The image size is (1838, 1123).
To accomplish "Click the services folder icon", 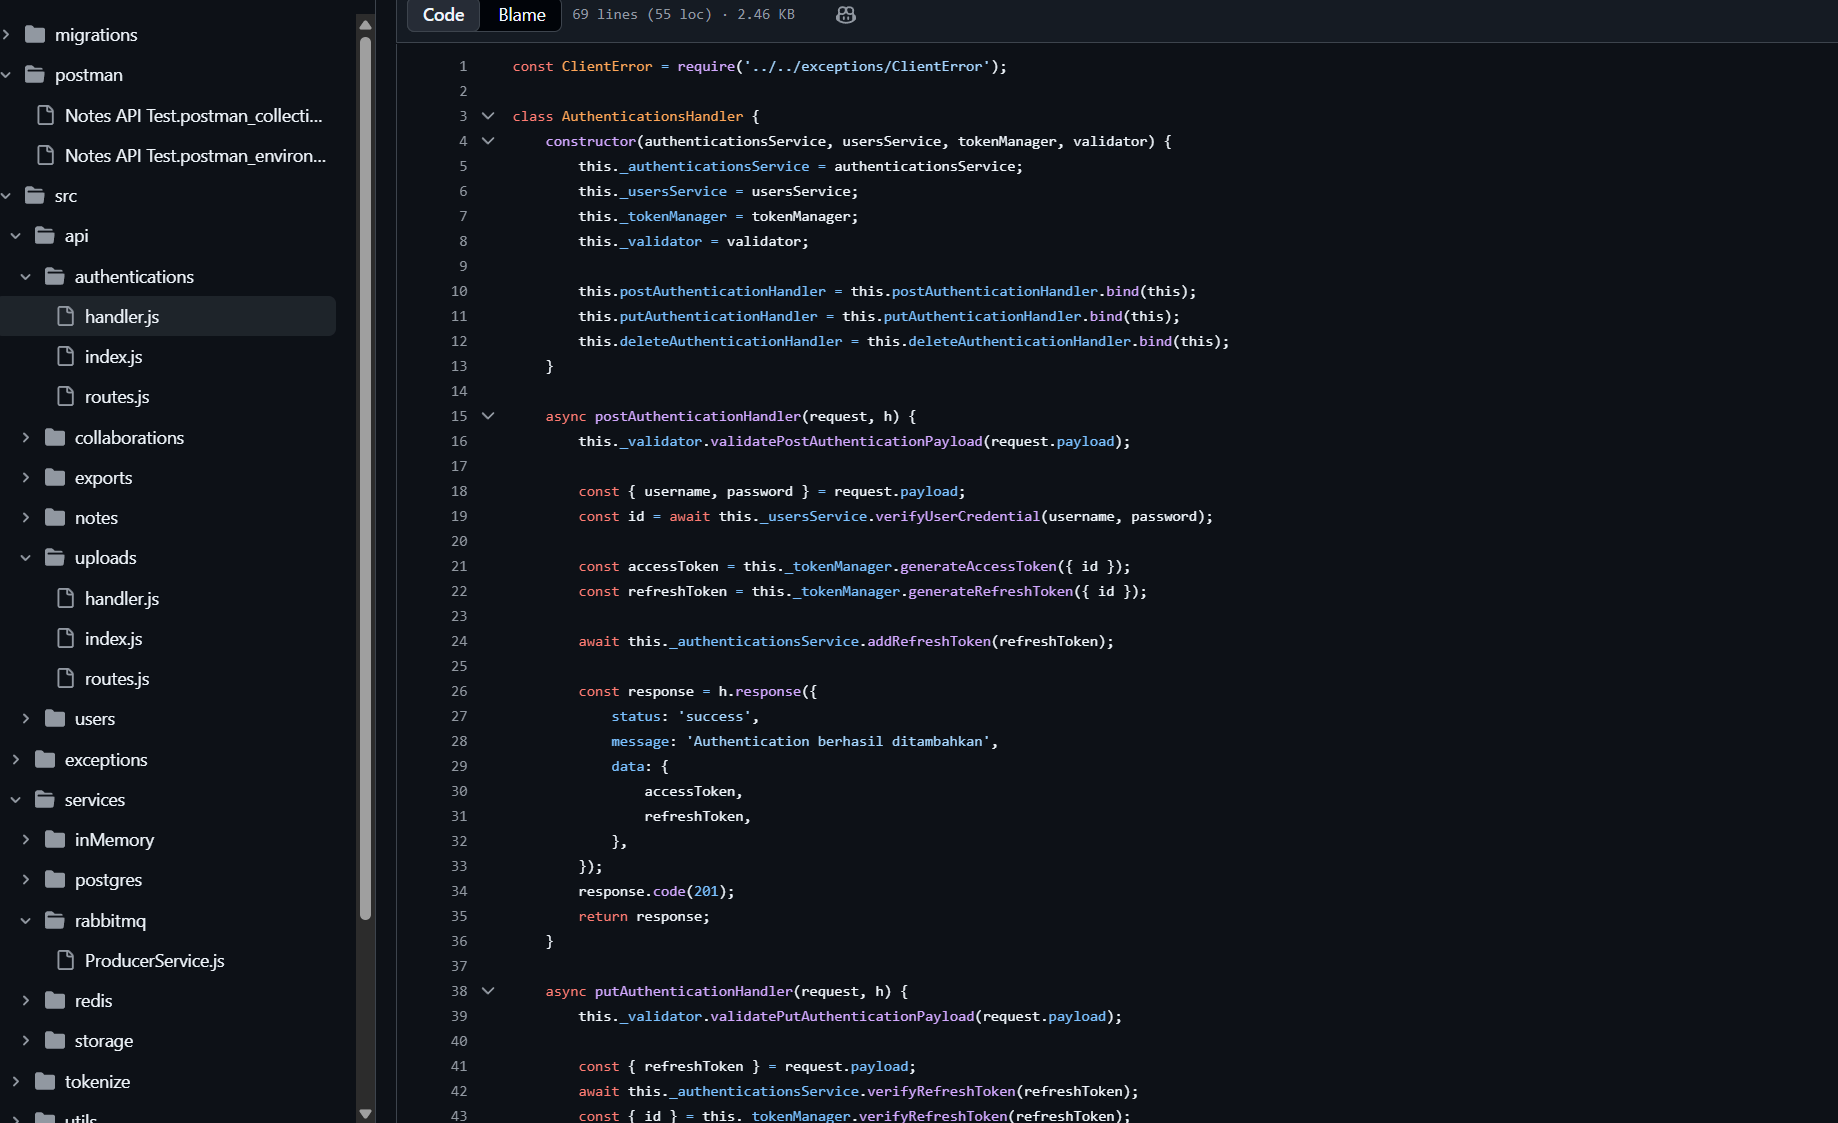I will click(x=45, y=800).
